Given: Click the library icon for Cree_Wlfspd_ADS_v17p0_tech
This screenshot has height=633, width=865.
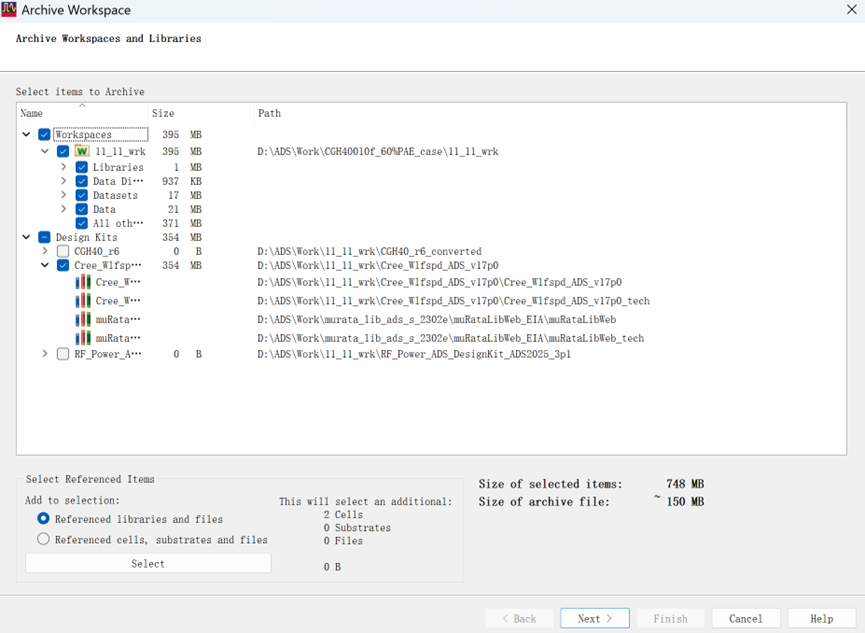Looking at the screenshot, I should coord(83,301).
